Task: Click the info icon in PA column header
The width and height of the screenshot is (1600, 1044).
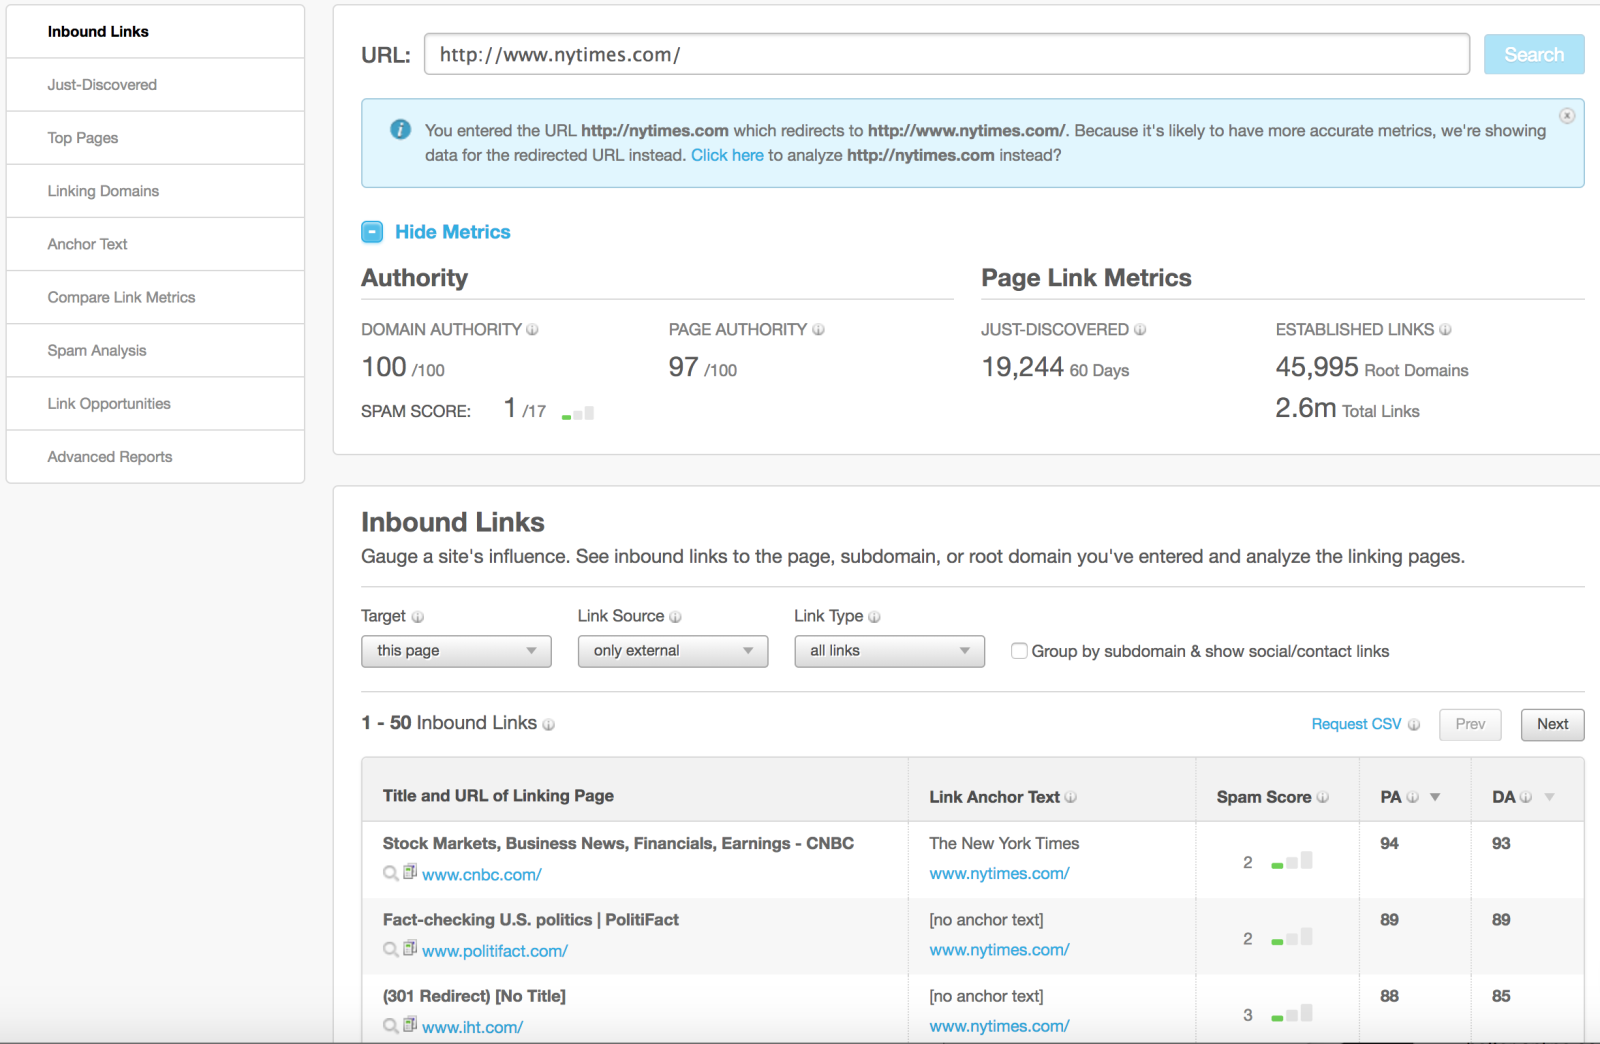Action: pyautogui.click(x=1413, y=797)
